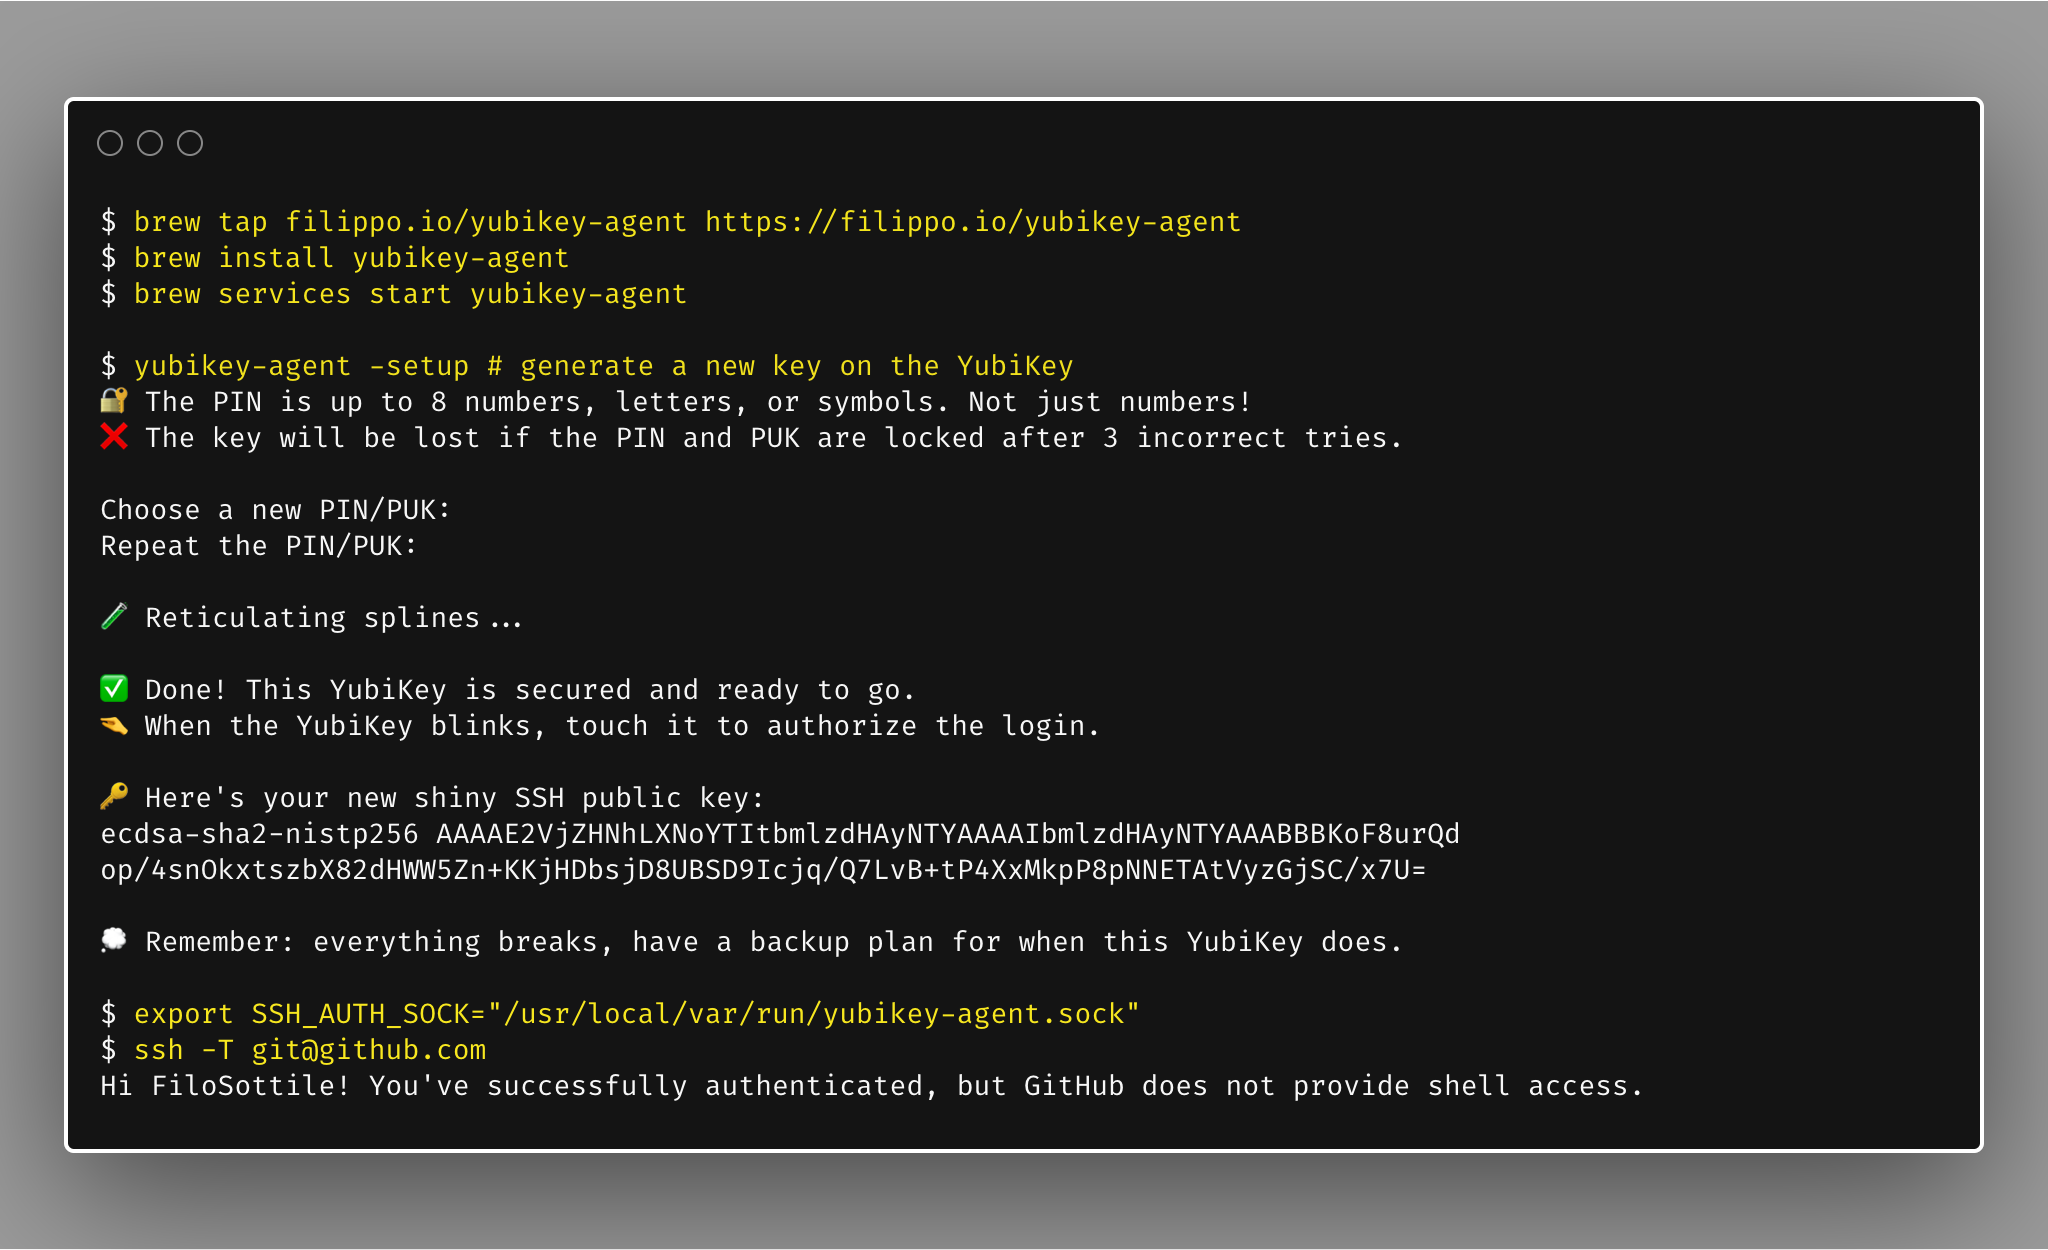Click the test tube emoji near Reticulating splines
This screenshot has width=2048, height=1250.
pyautogui.click(x=114, y=617)
